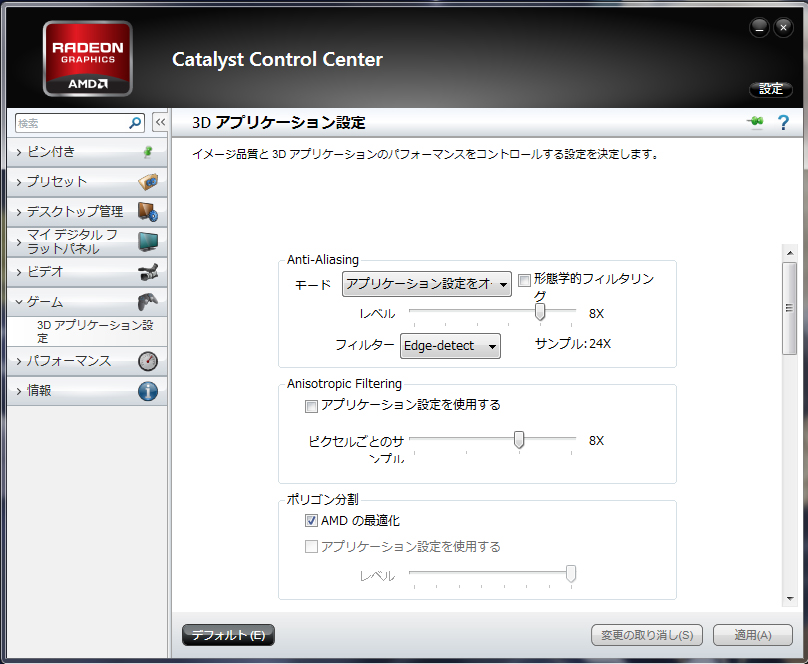The image size is (808, 664).
Task: Click the Radeon Graphics AMD logo
Action: tap(88, 59)
